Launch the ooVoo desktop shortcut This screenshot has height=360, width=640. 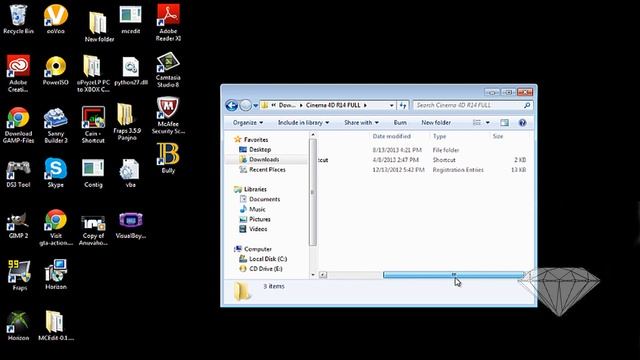pos(56,19)
